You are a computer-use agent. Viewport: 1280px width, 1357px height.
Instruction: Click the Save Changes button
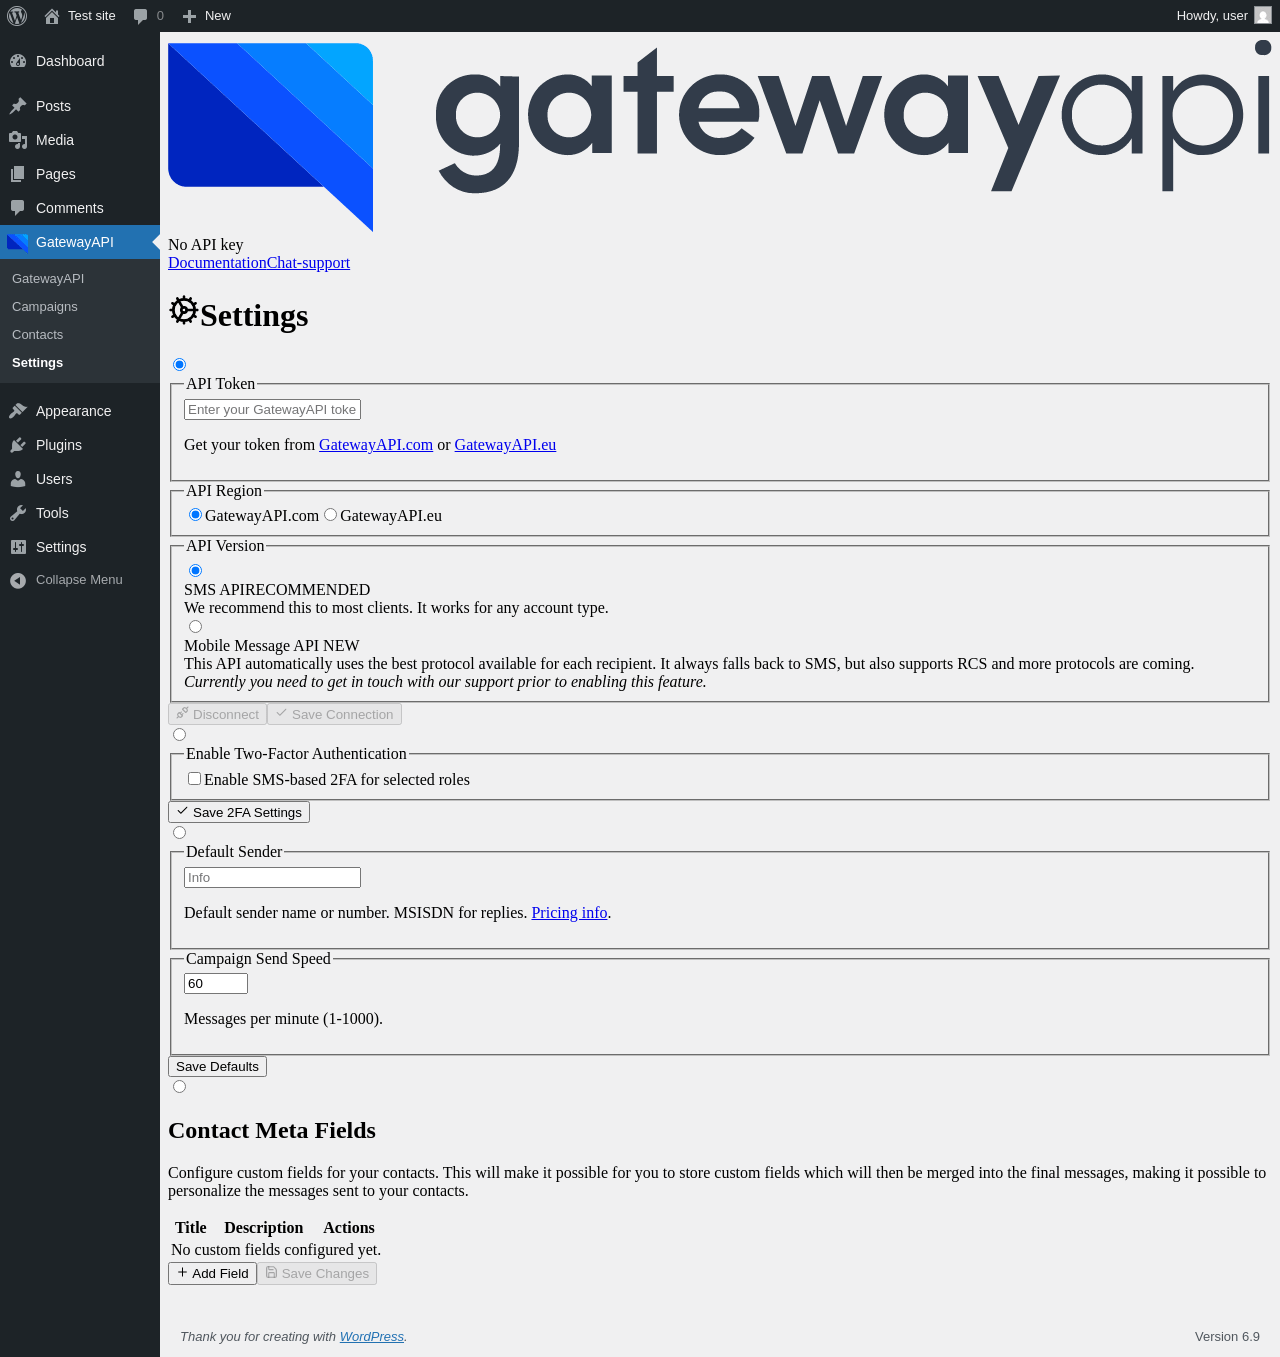point(317,1273)
